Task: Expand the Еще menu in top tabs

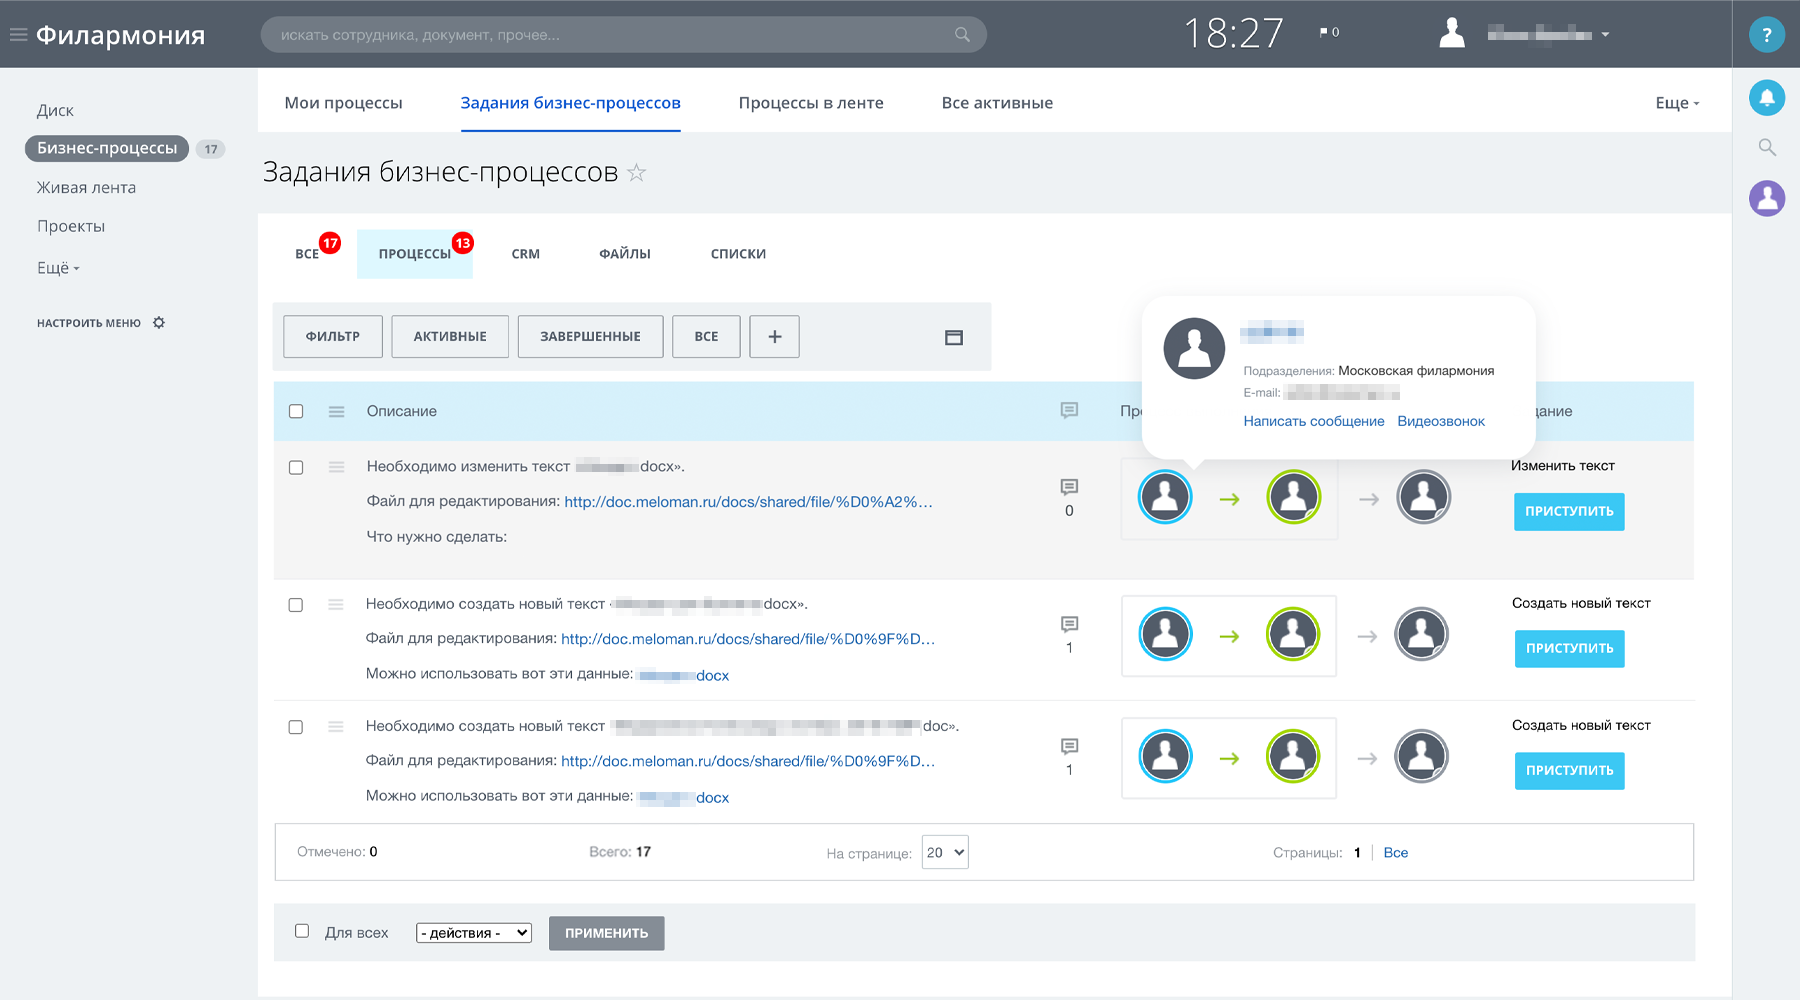Action: [x=1676, y=103]
